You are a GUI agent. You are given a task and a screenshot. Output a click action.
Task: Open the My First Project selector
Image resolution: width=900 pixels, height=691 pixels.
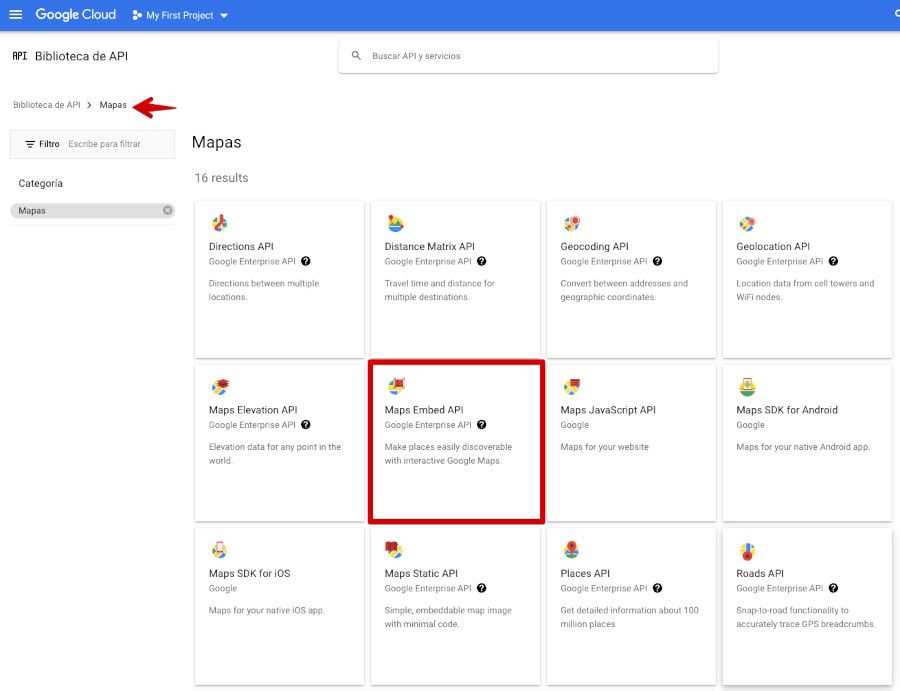pyautogui.click(x=179, y=15)
